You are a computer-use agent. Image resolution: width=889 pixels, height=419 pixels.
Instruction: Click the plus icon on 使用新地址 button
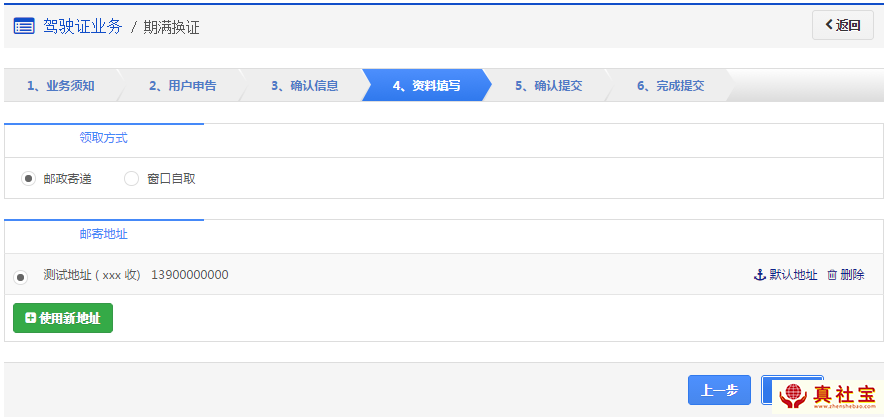click(31, 318)
